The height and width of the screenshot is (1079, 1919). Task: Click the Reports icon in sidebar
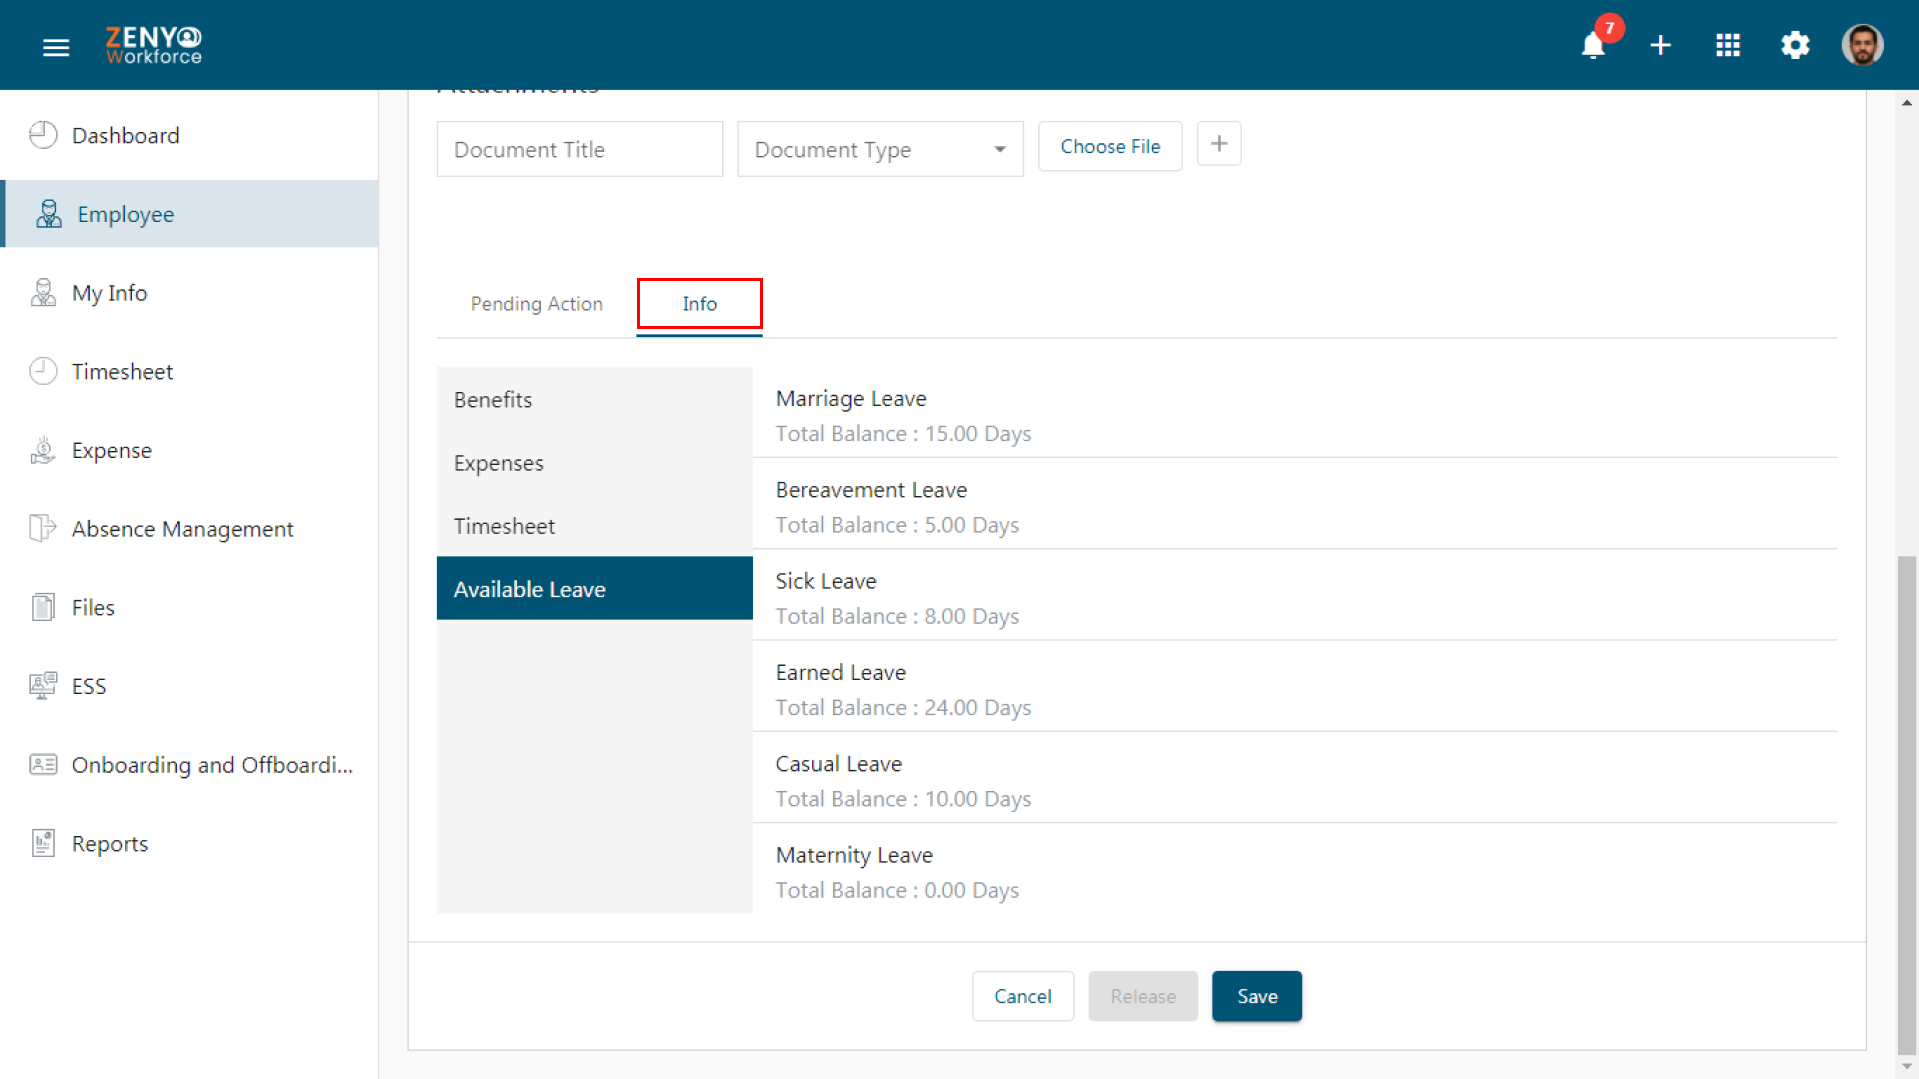[x=43, y=843]
